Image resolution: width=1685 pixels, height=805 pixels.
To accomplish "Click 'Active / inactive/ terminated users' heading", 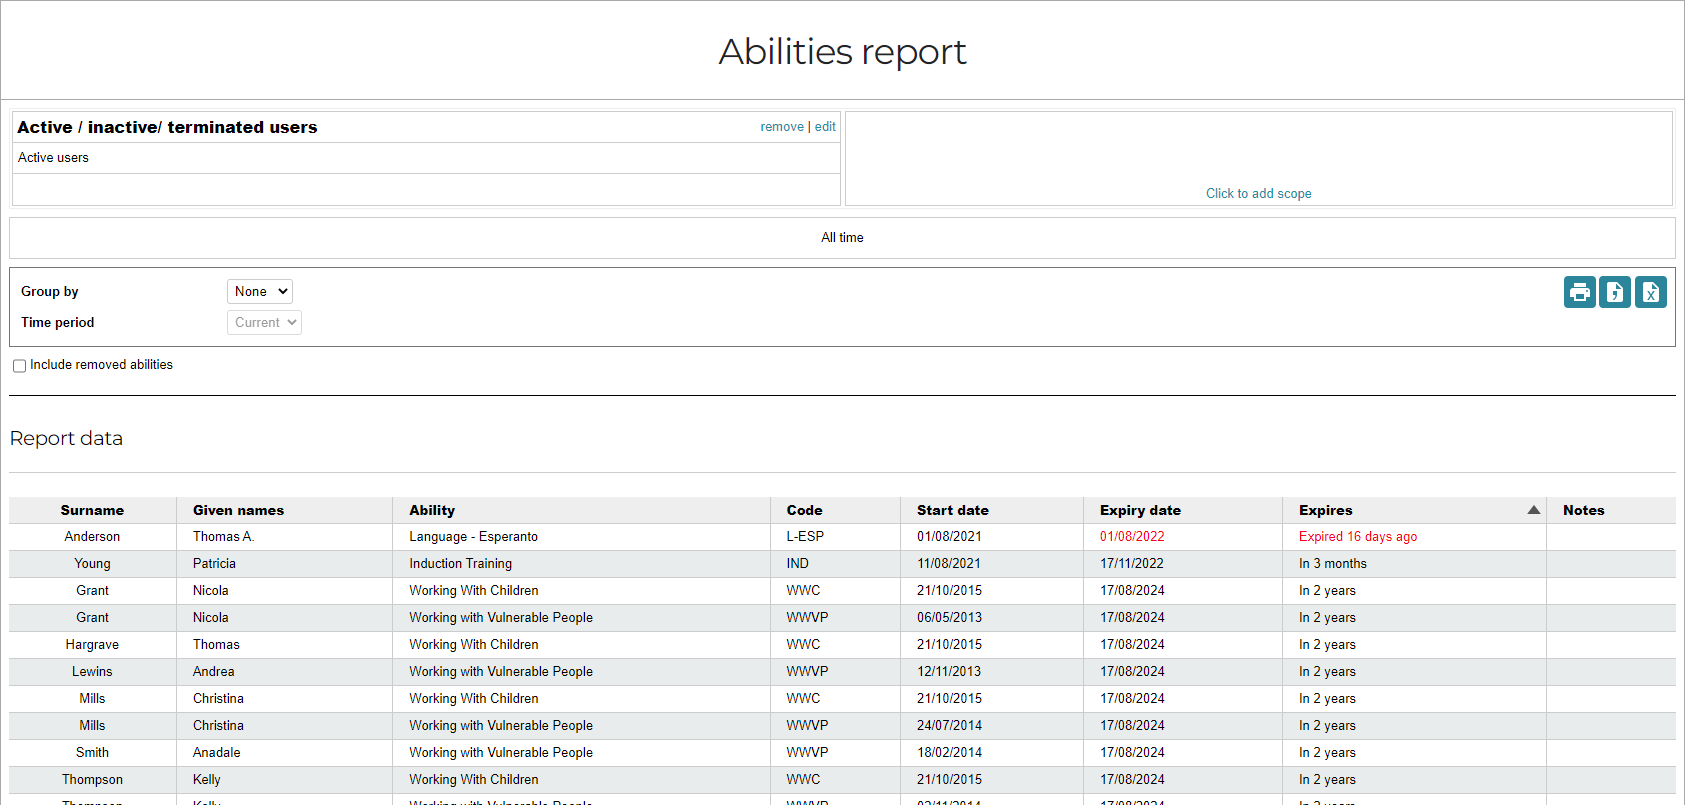I will tap(167, 127).
